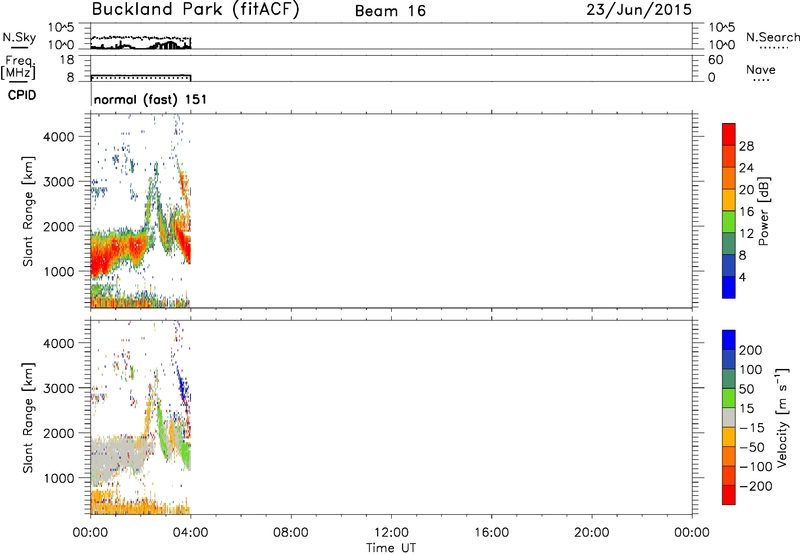The height and width of the screenshot is (554, 800).
Task: Click the '12:00' time axis label
Action: (x=391, y=533)
